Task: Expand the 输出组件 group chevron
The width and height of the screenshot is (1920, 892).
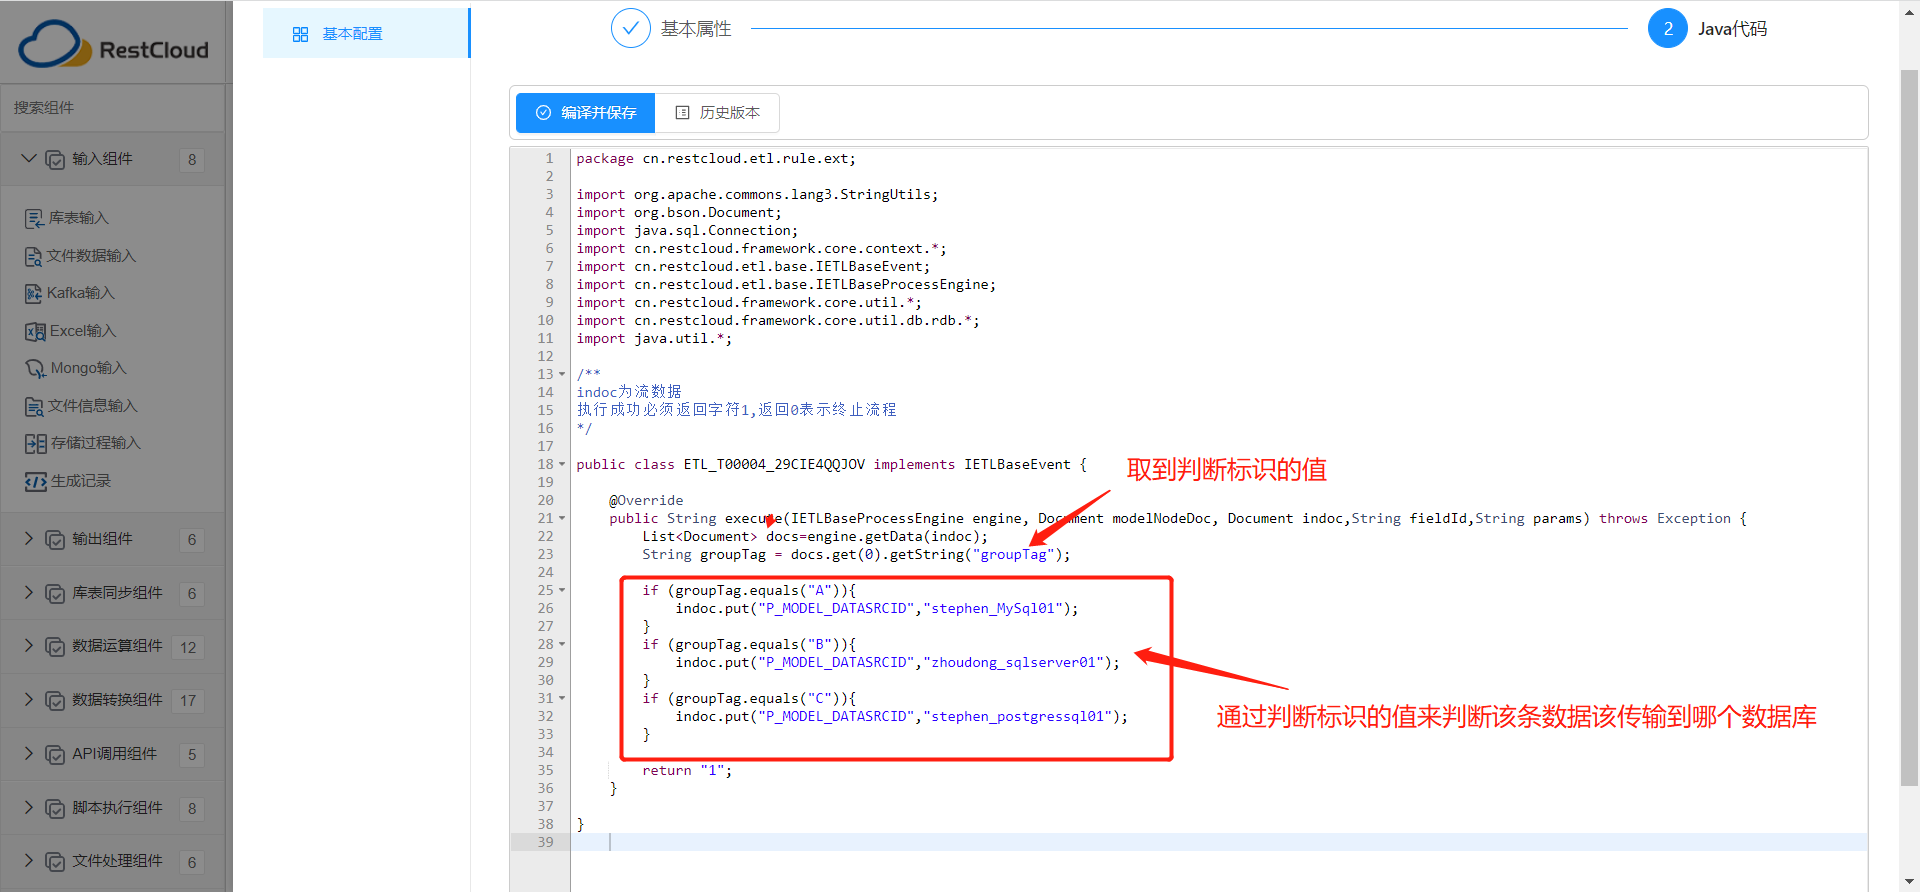Action: click(x=29, y=538)
